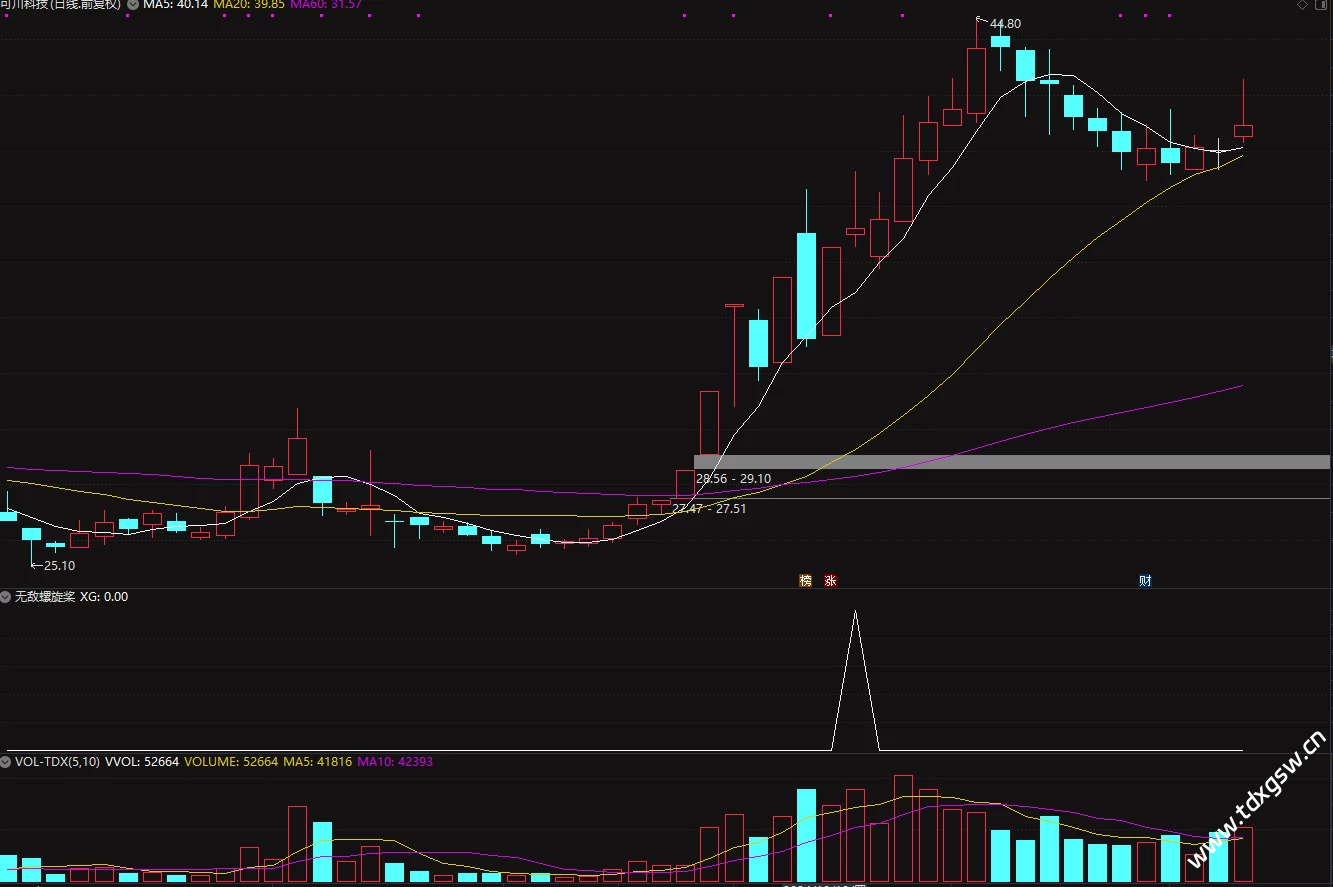Expand the main chart MA indicator dropdown
Viewport: 1333px width, 887px height.
133,5
